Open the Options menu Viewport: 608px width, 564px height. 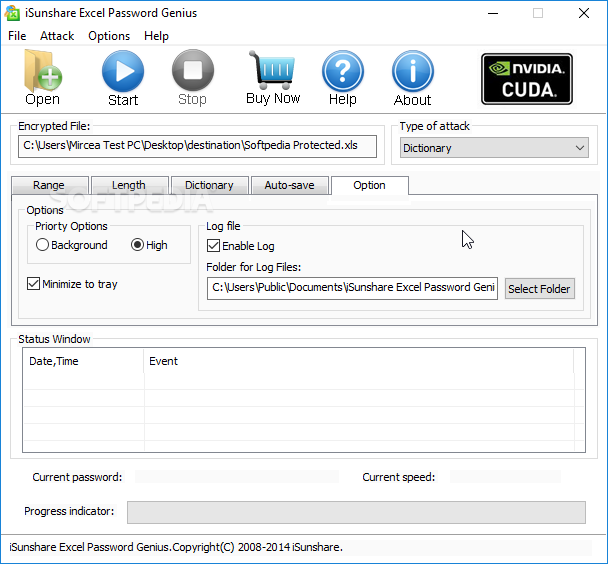click(109, 36)
